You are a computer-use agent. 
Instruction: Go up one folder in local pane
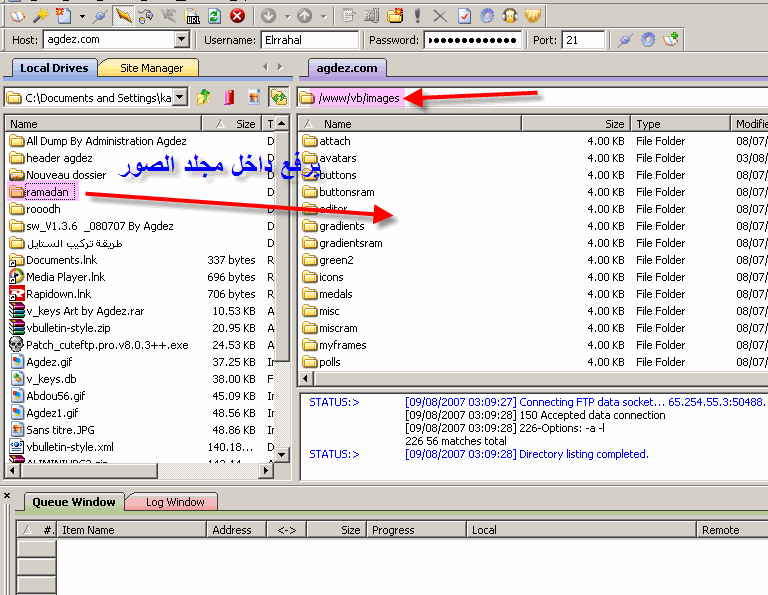pyautogui.click(x=204, y=97)
